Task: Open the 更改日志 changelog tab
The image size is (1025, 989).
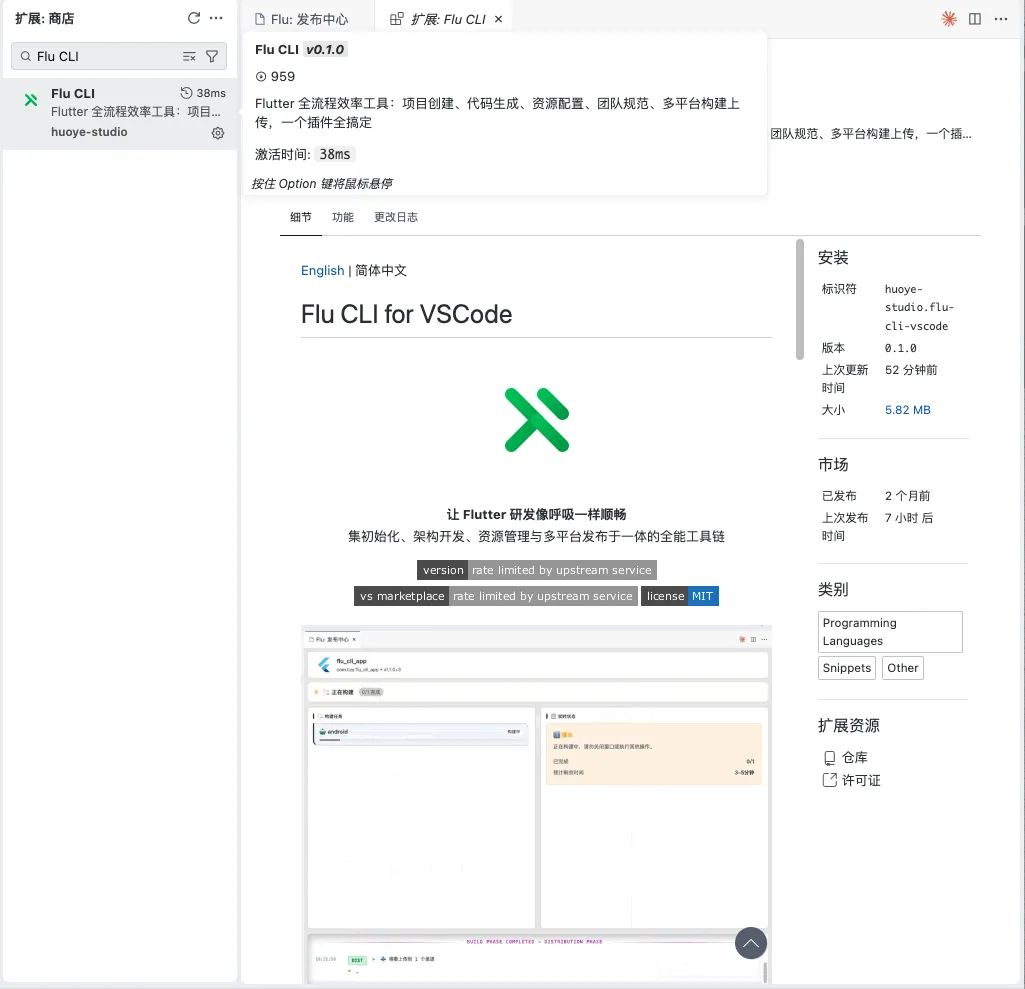Action: coord(395,218)
